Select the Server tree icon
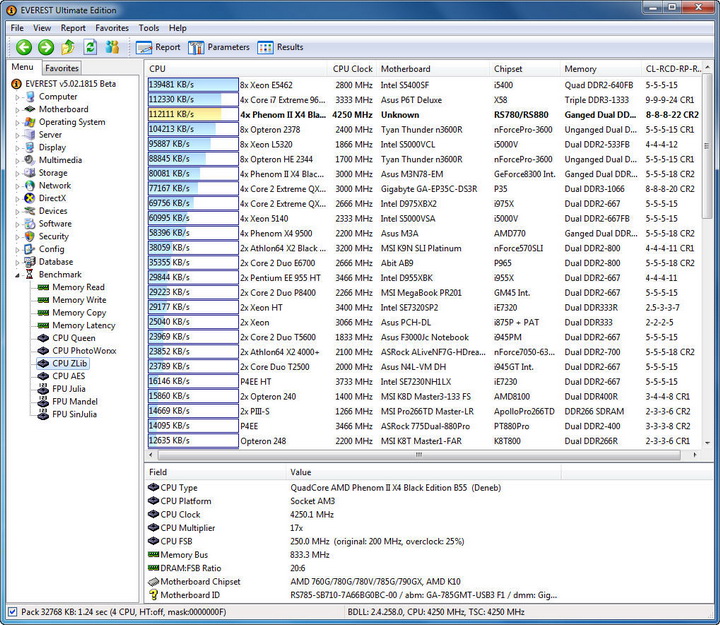This screenshot has height=625, width=720. tap(30, 135)
